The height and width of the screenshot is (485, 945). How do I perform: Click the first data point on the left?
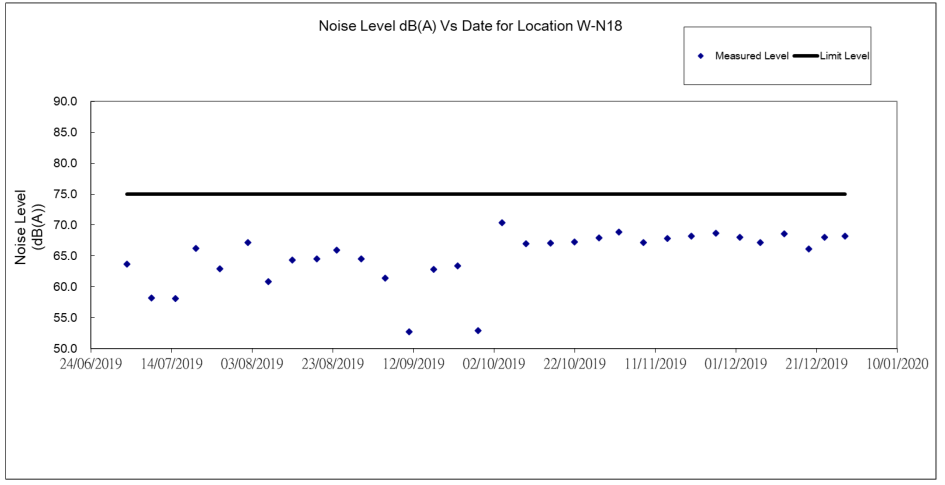[x=127, y=264]
